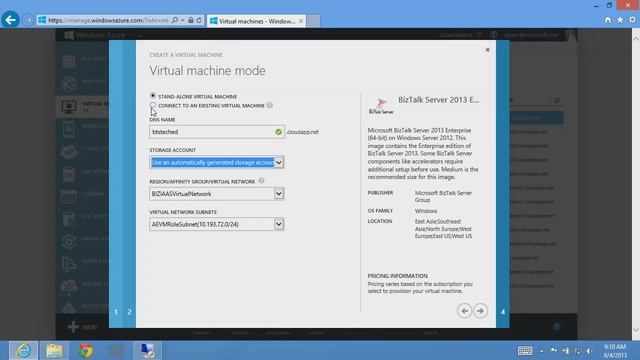Click the address bar URL
Screen dimensions: 640x360
point(108,20)
